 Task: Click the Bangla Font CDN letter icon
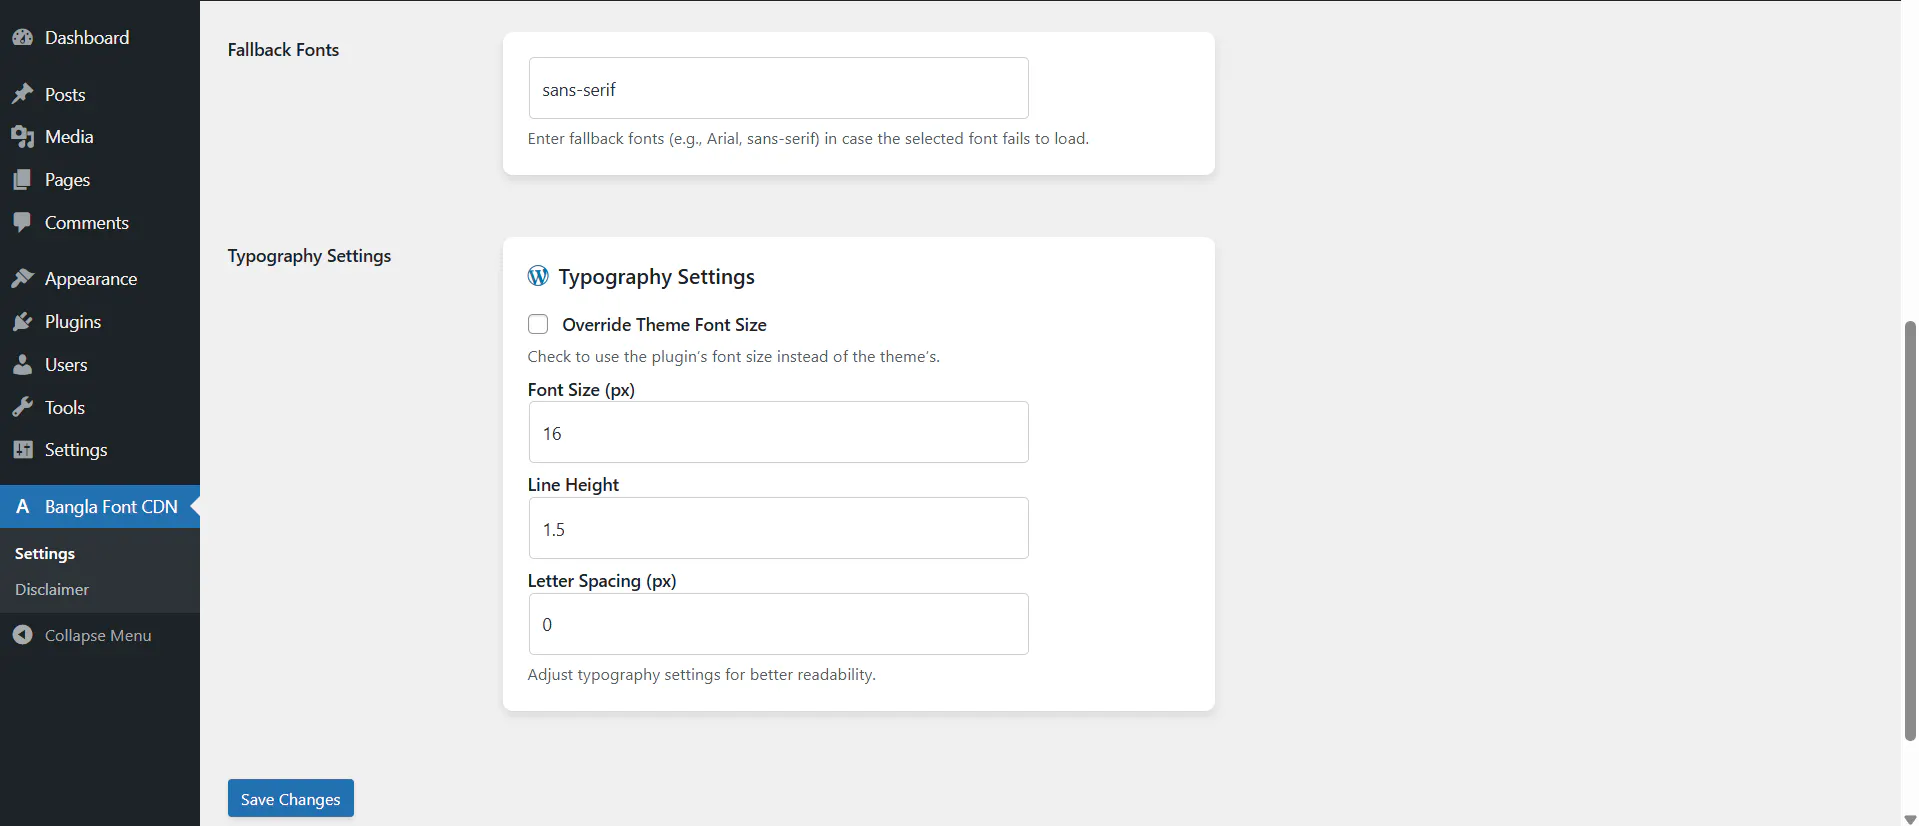(x=23, y=507)
